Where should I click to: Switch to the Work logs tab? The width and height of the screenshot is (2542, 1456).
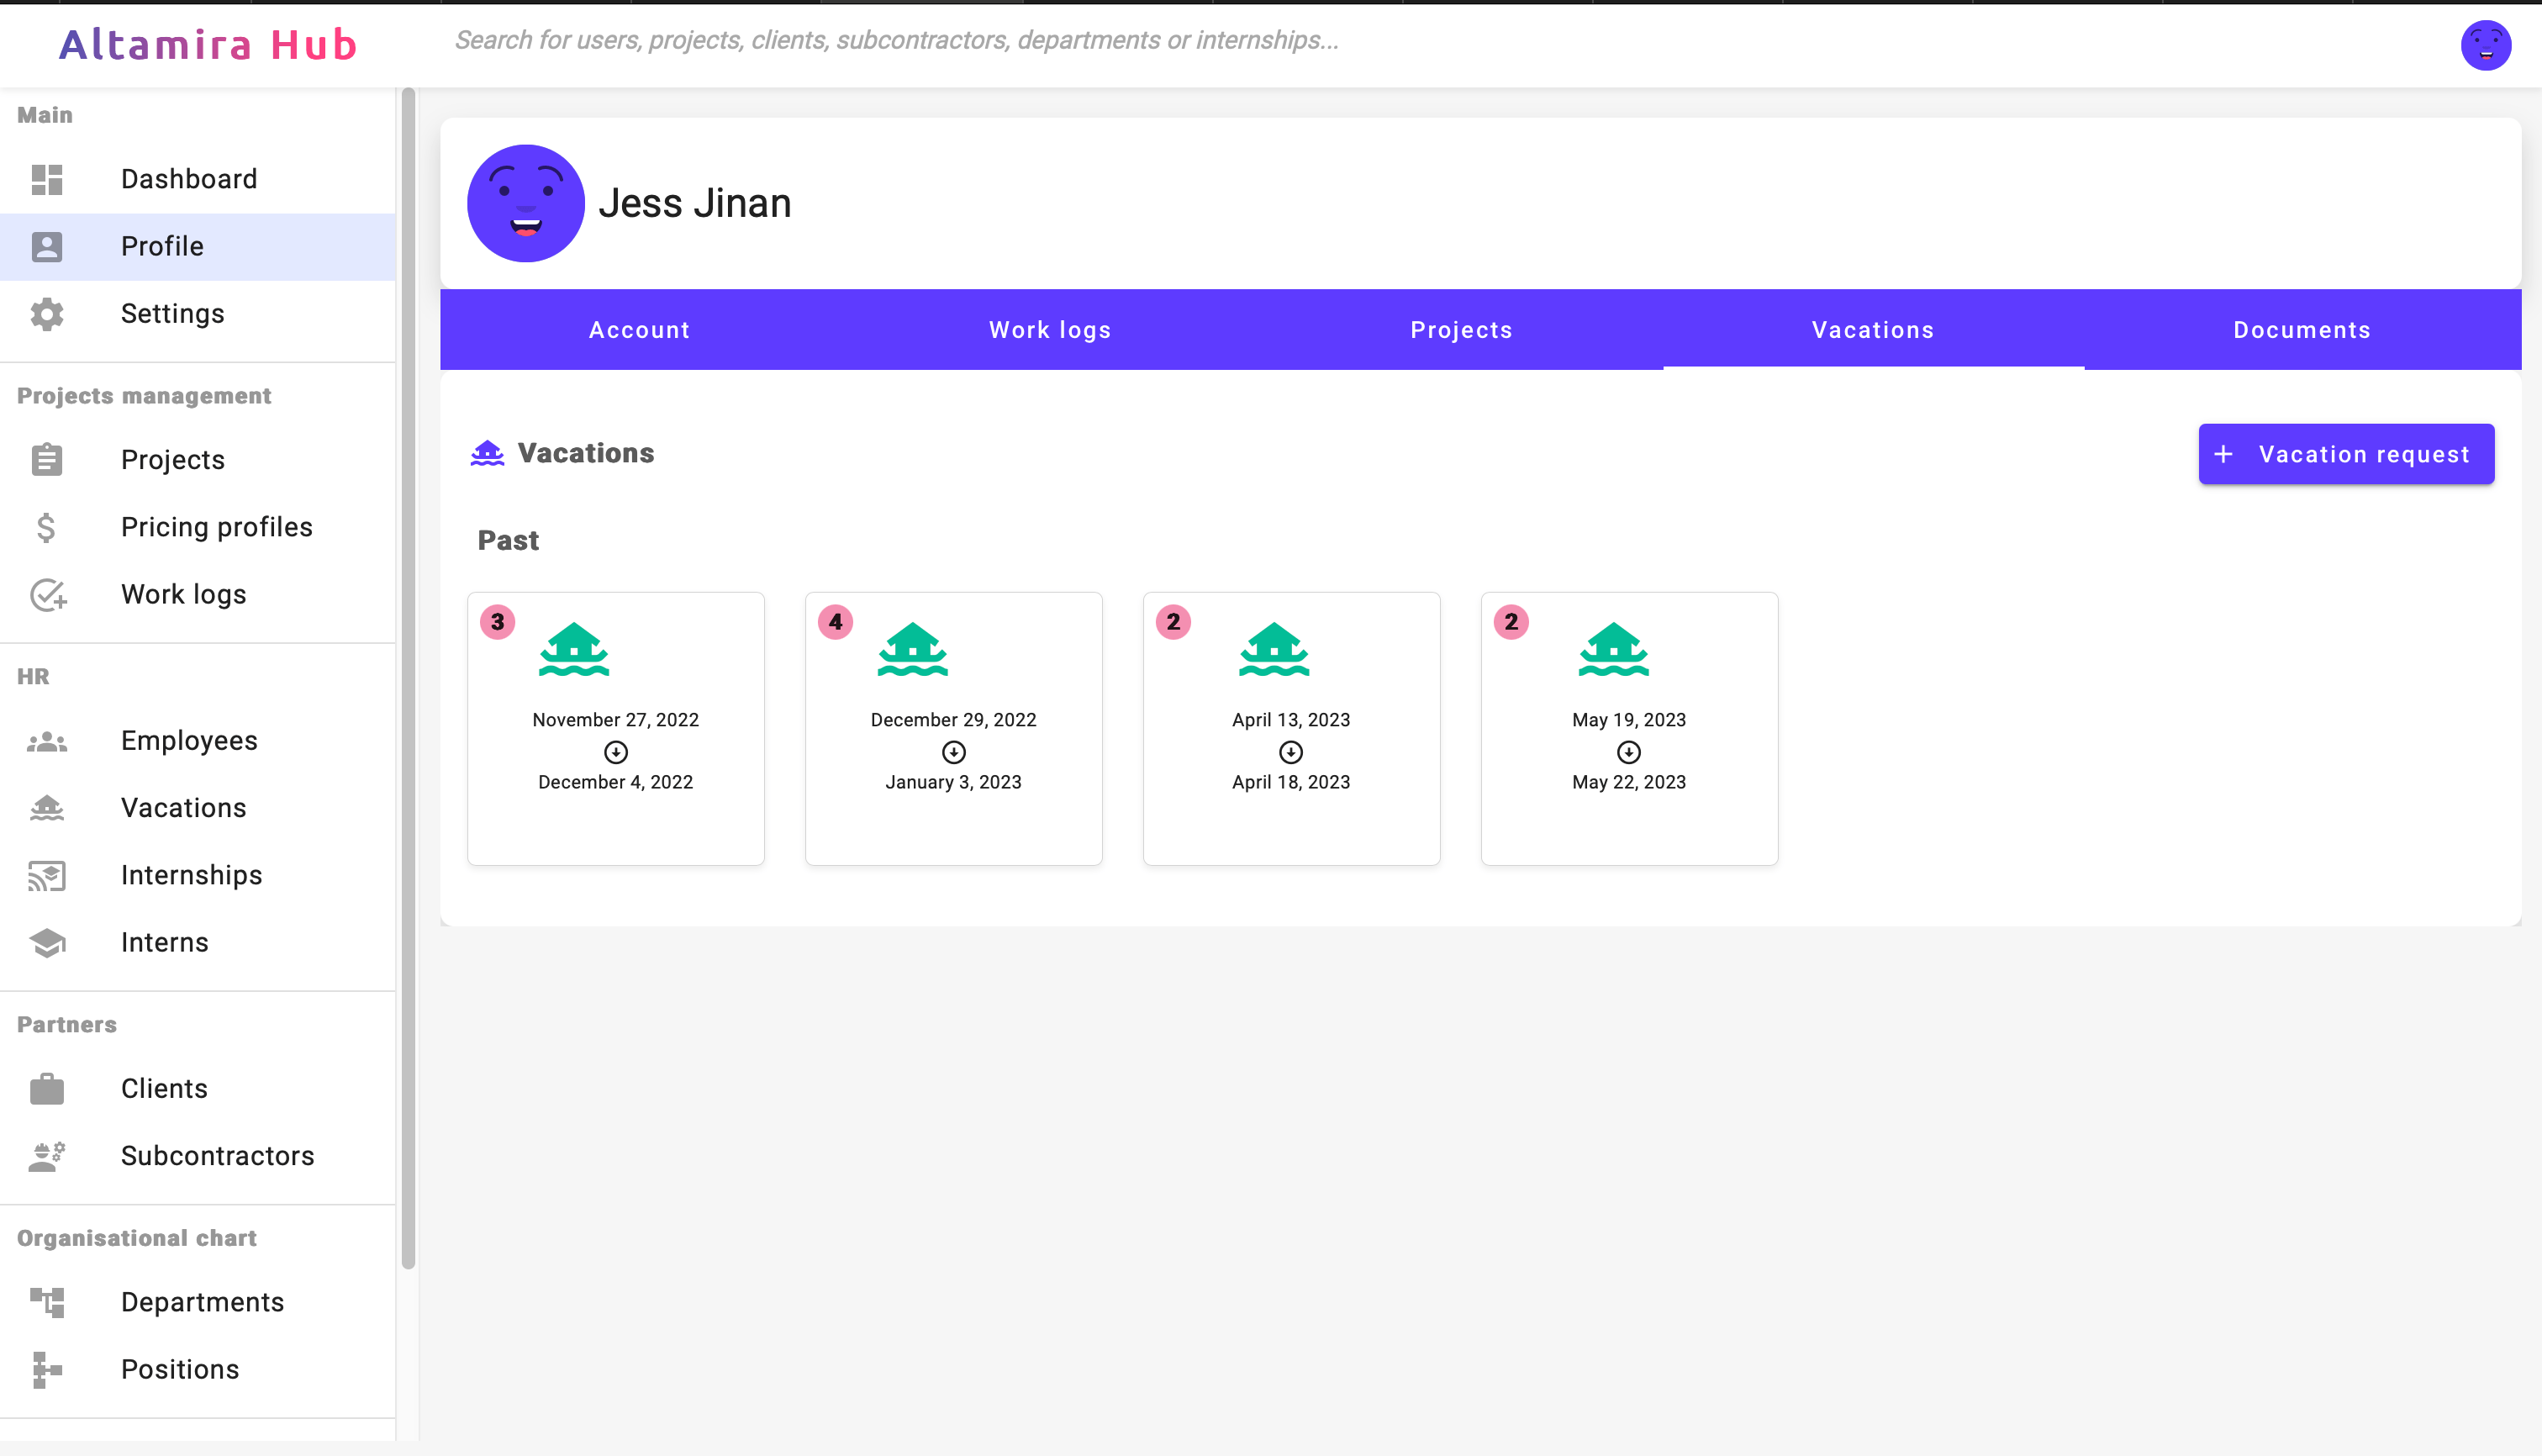(1050, 330)
